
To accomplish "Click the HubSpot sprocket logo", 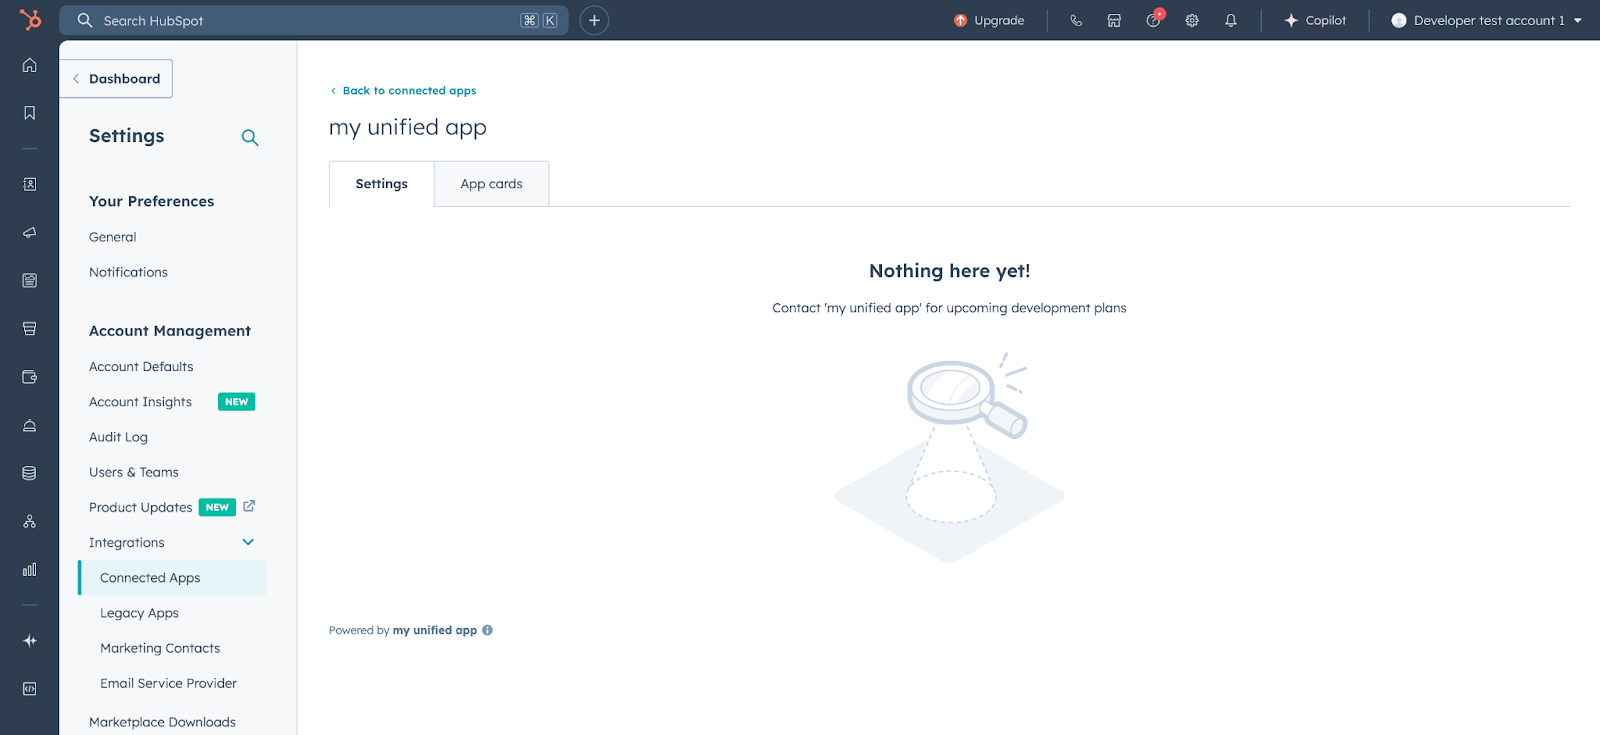I will [x=30, y=20].
